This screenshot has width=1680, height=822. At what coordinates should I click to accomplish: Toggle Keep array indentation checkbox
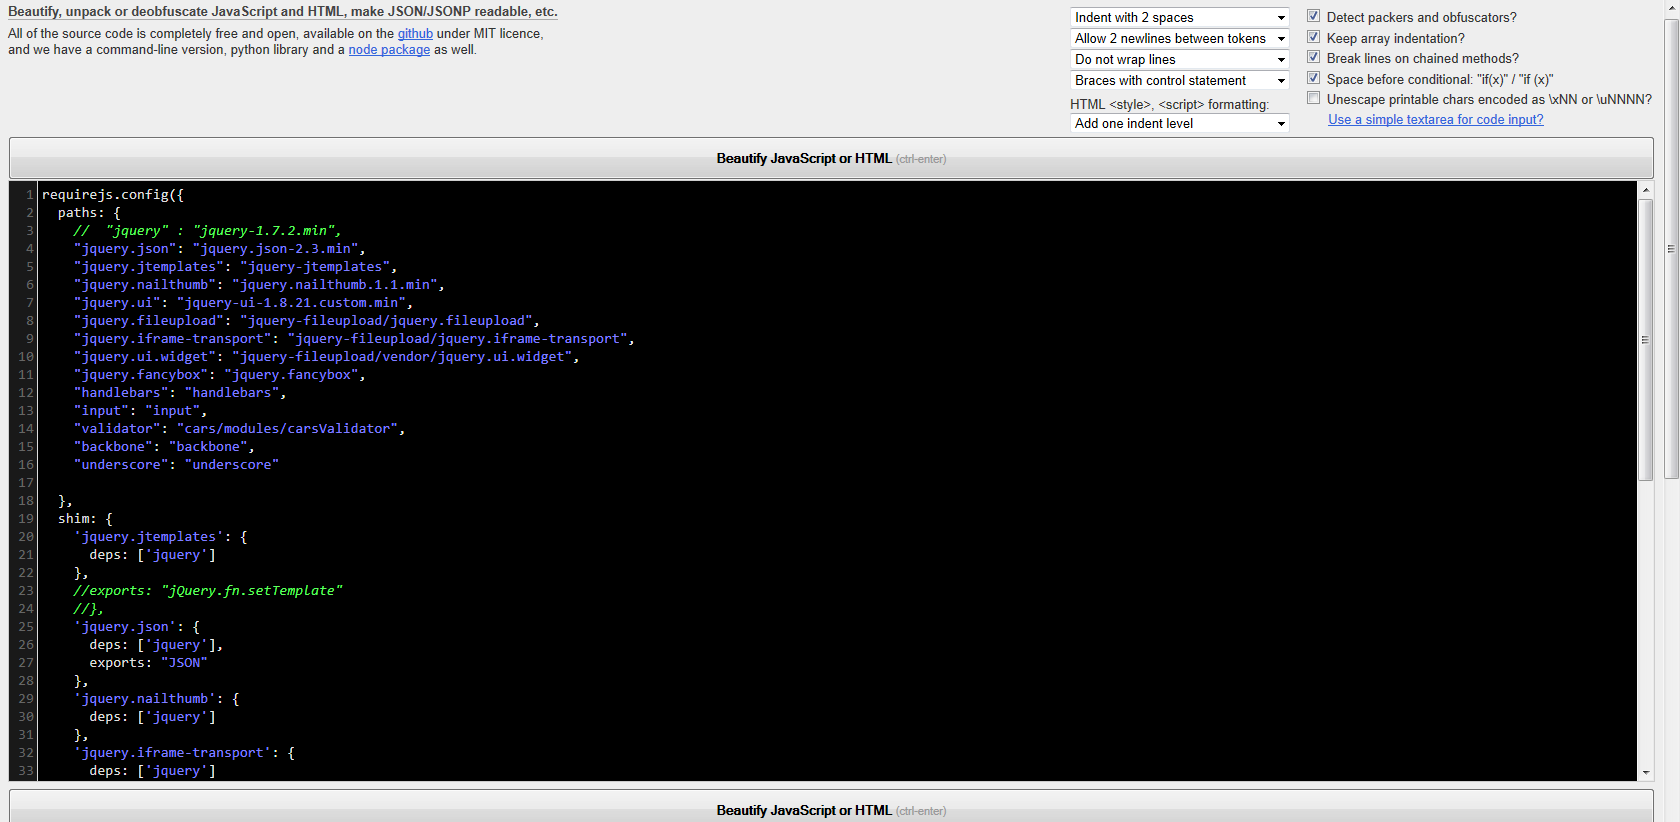tap(1314, 37)
